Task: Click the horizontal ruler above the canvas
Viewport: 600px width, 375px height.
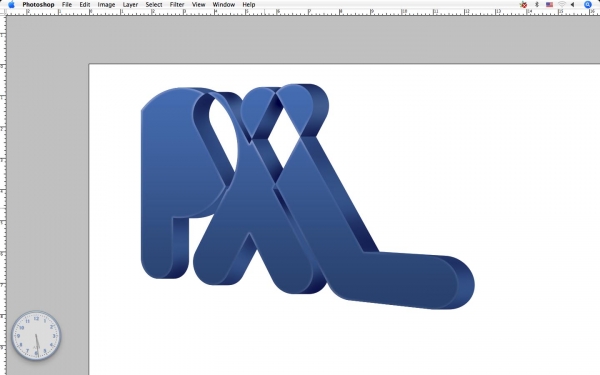Action: [302, 12]
